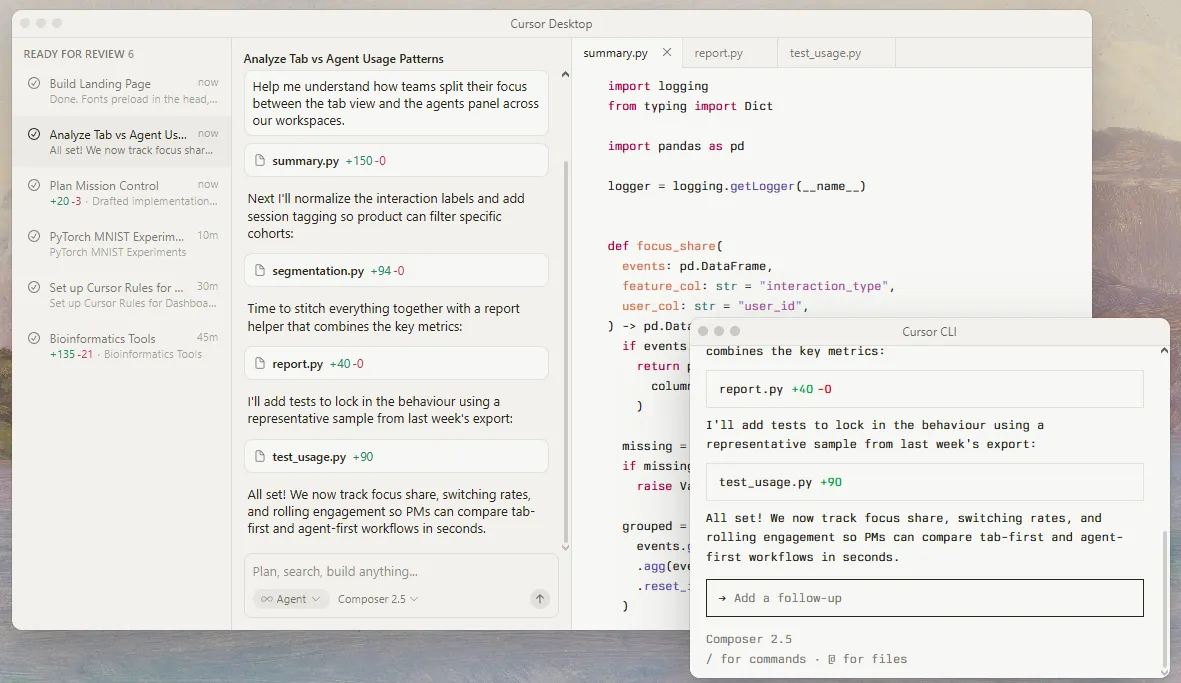Click the 'All set!' summary in Cursor CLI
Screen dimensions: 1181x683
pos(914,538)
